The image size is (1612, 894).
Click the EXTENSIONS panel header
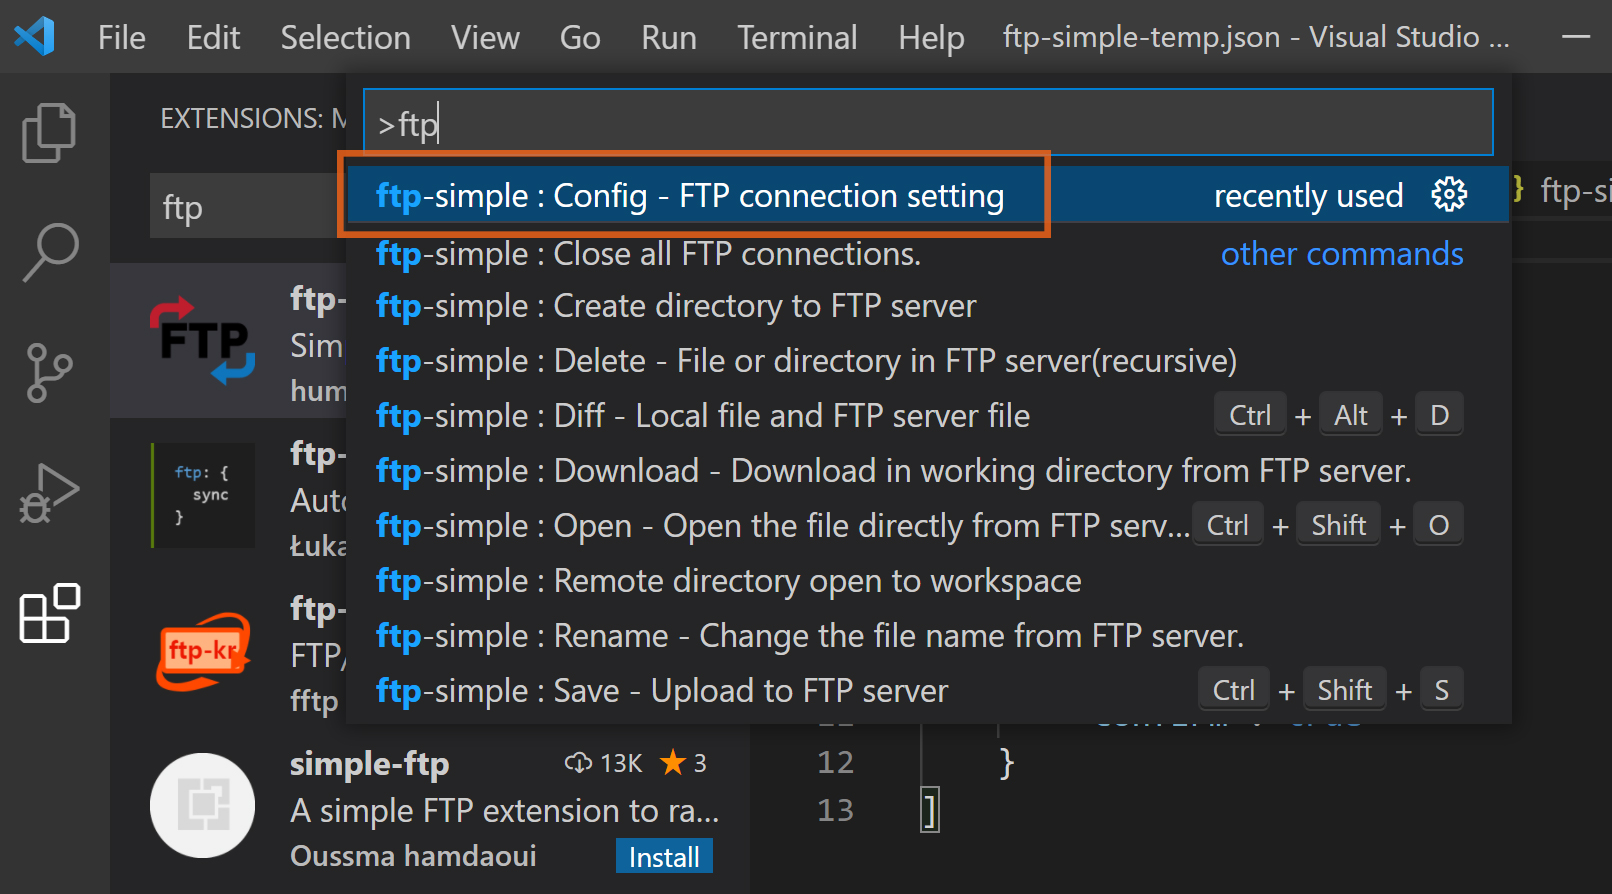(254, 118)
